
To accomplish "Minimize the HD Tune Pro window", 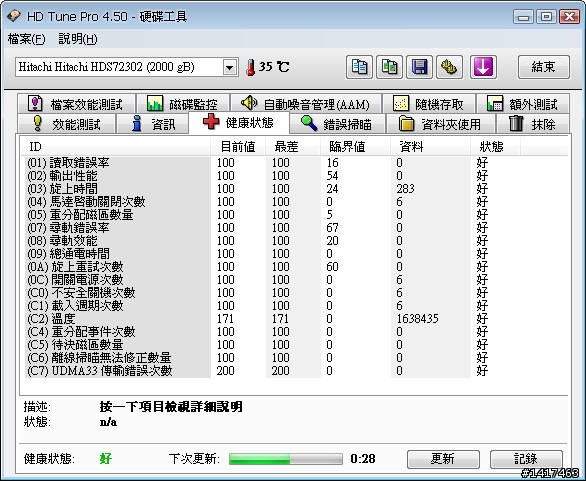I will (x=523, y=17).
